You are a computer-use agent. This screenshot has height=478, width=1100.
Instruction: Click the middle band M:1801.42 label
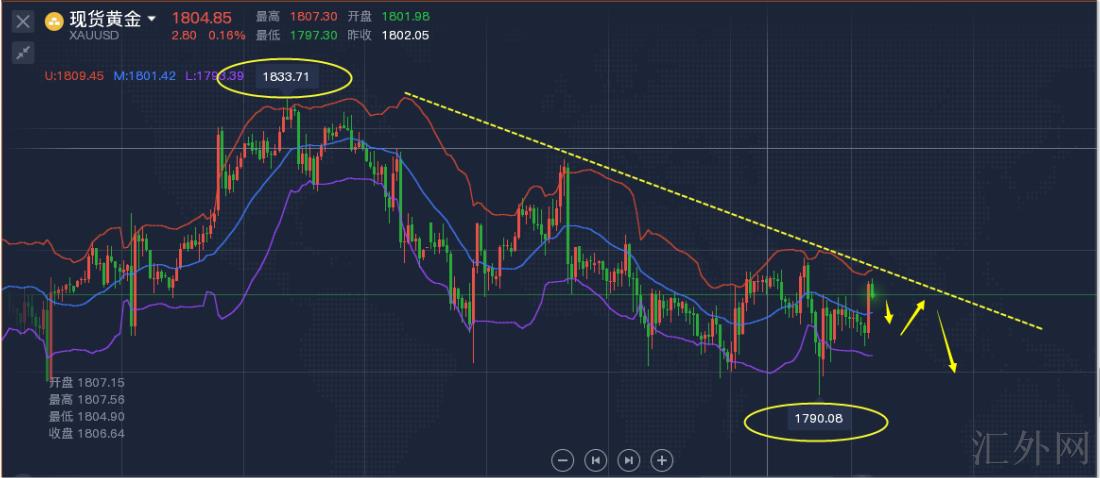point(145,77)
